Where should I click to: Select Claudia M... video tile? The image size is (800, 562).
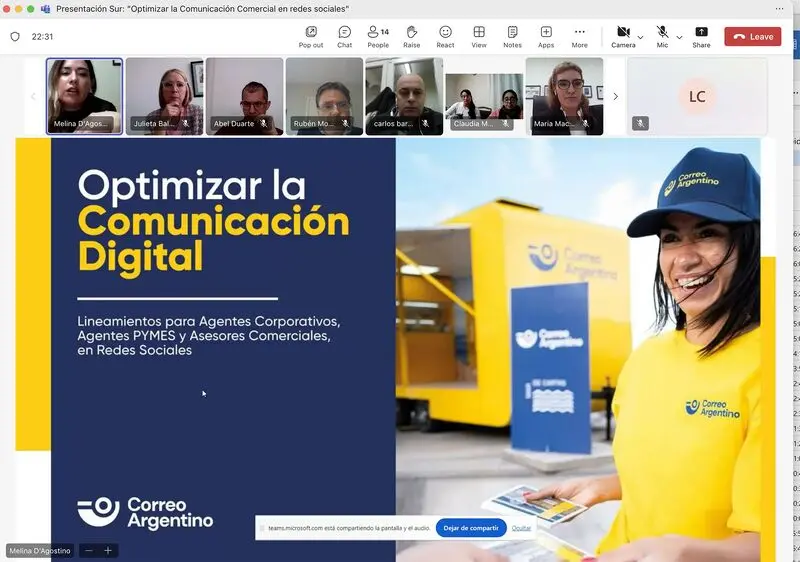click(484, 96)
